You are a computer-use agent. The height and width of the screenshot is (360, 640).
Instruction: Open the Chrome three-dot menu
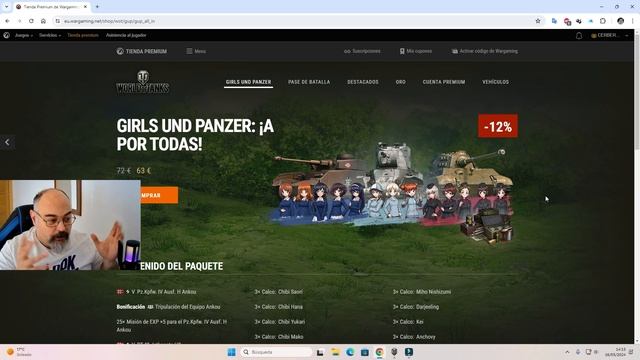coord(633,21)
